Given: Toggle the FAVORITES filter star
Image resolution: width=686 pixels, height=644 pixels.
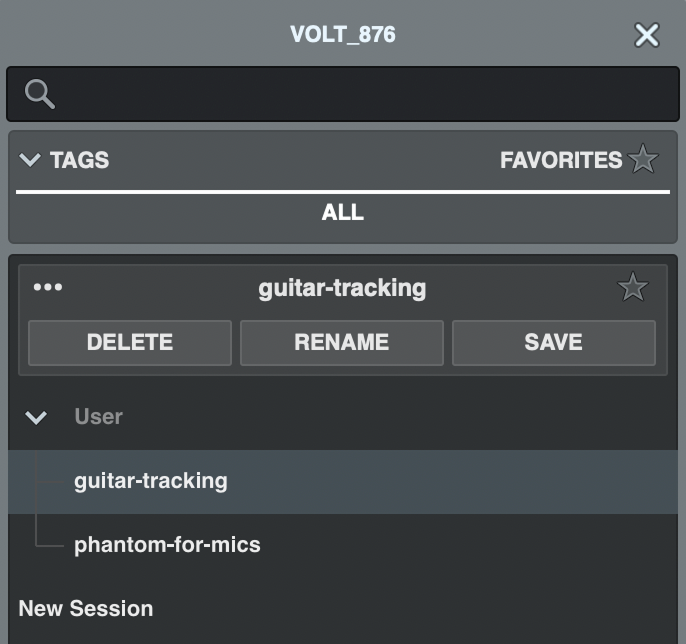Looking at the screenshot, I should point(644,160).
